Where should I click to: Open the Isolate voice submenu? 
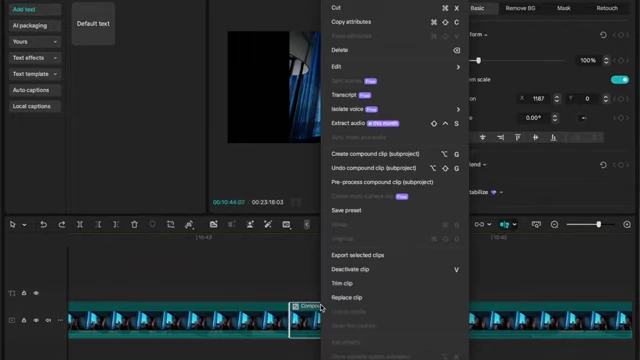[x=395, y=109]
